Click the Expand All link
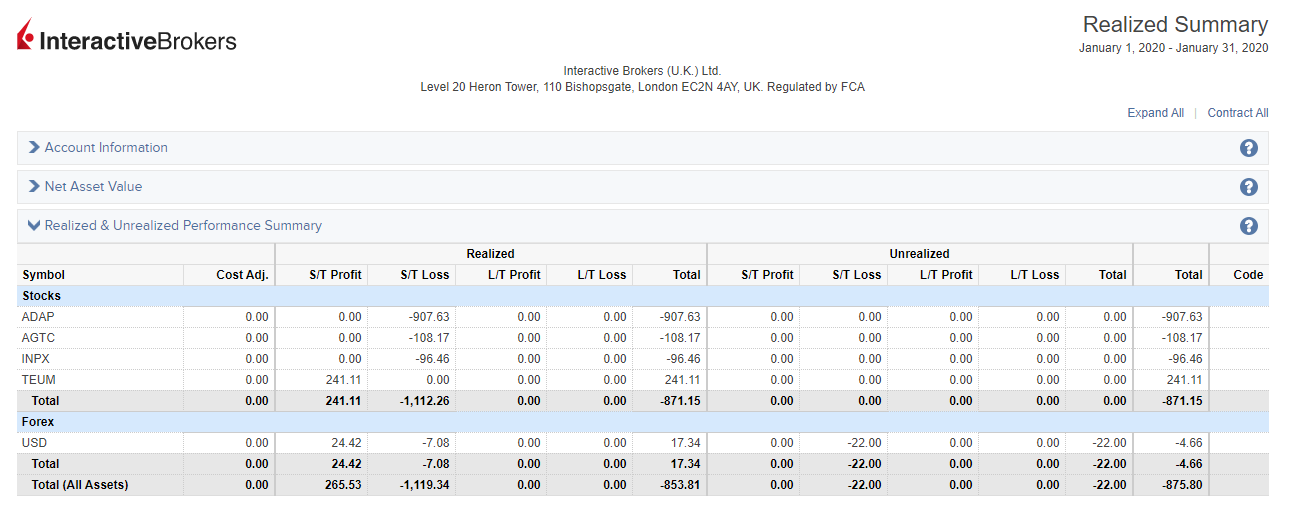1296x505 pixels. click(1155, 113)
